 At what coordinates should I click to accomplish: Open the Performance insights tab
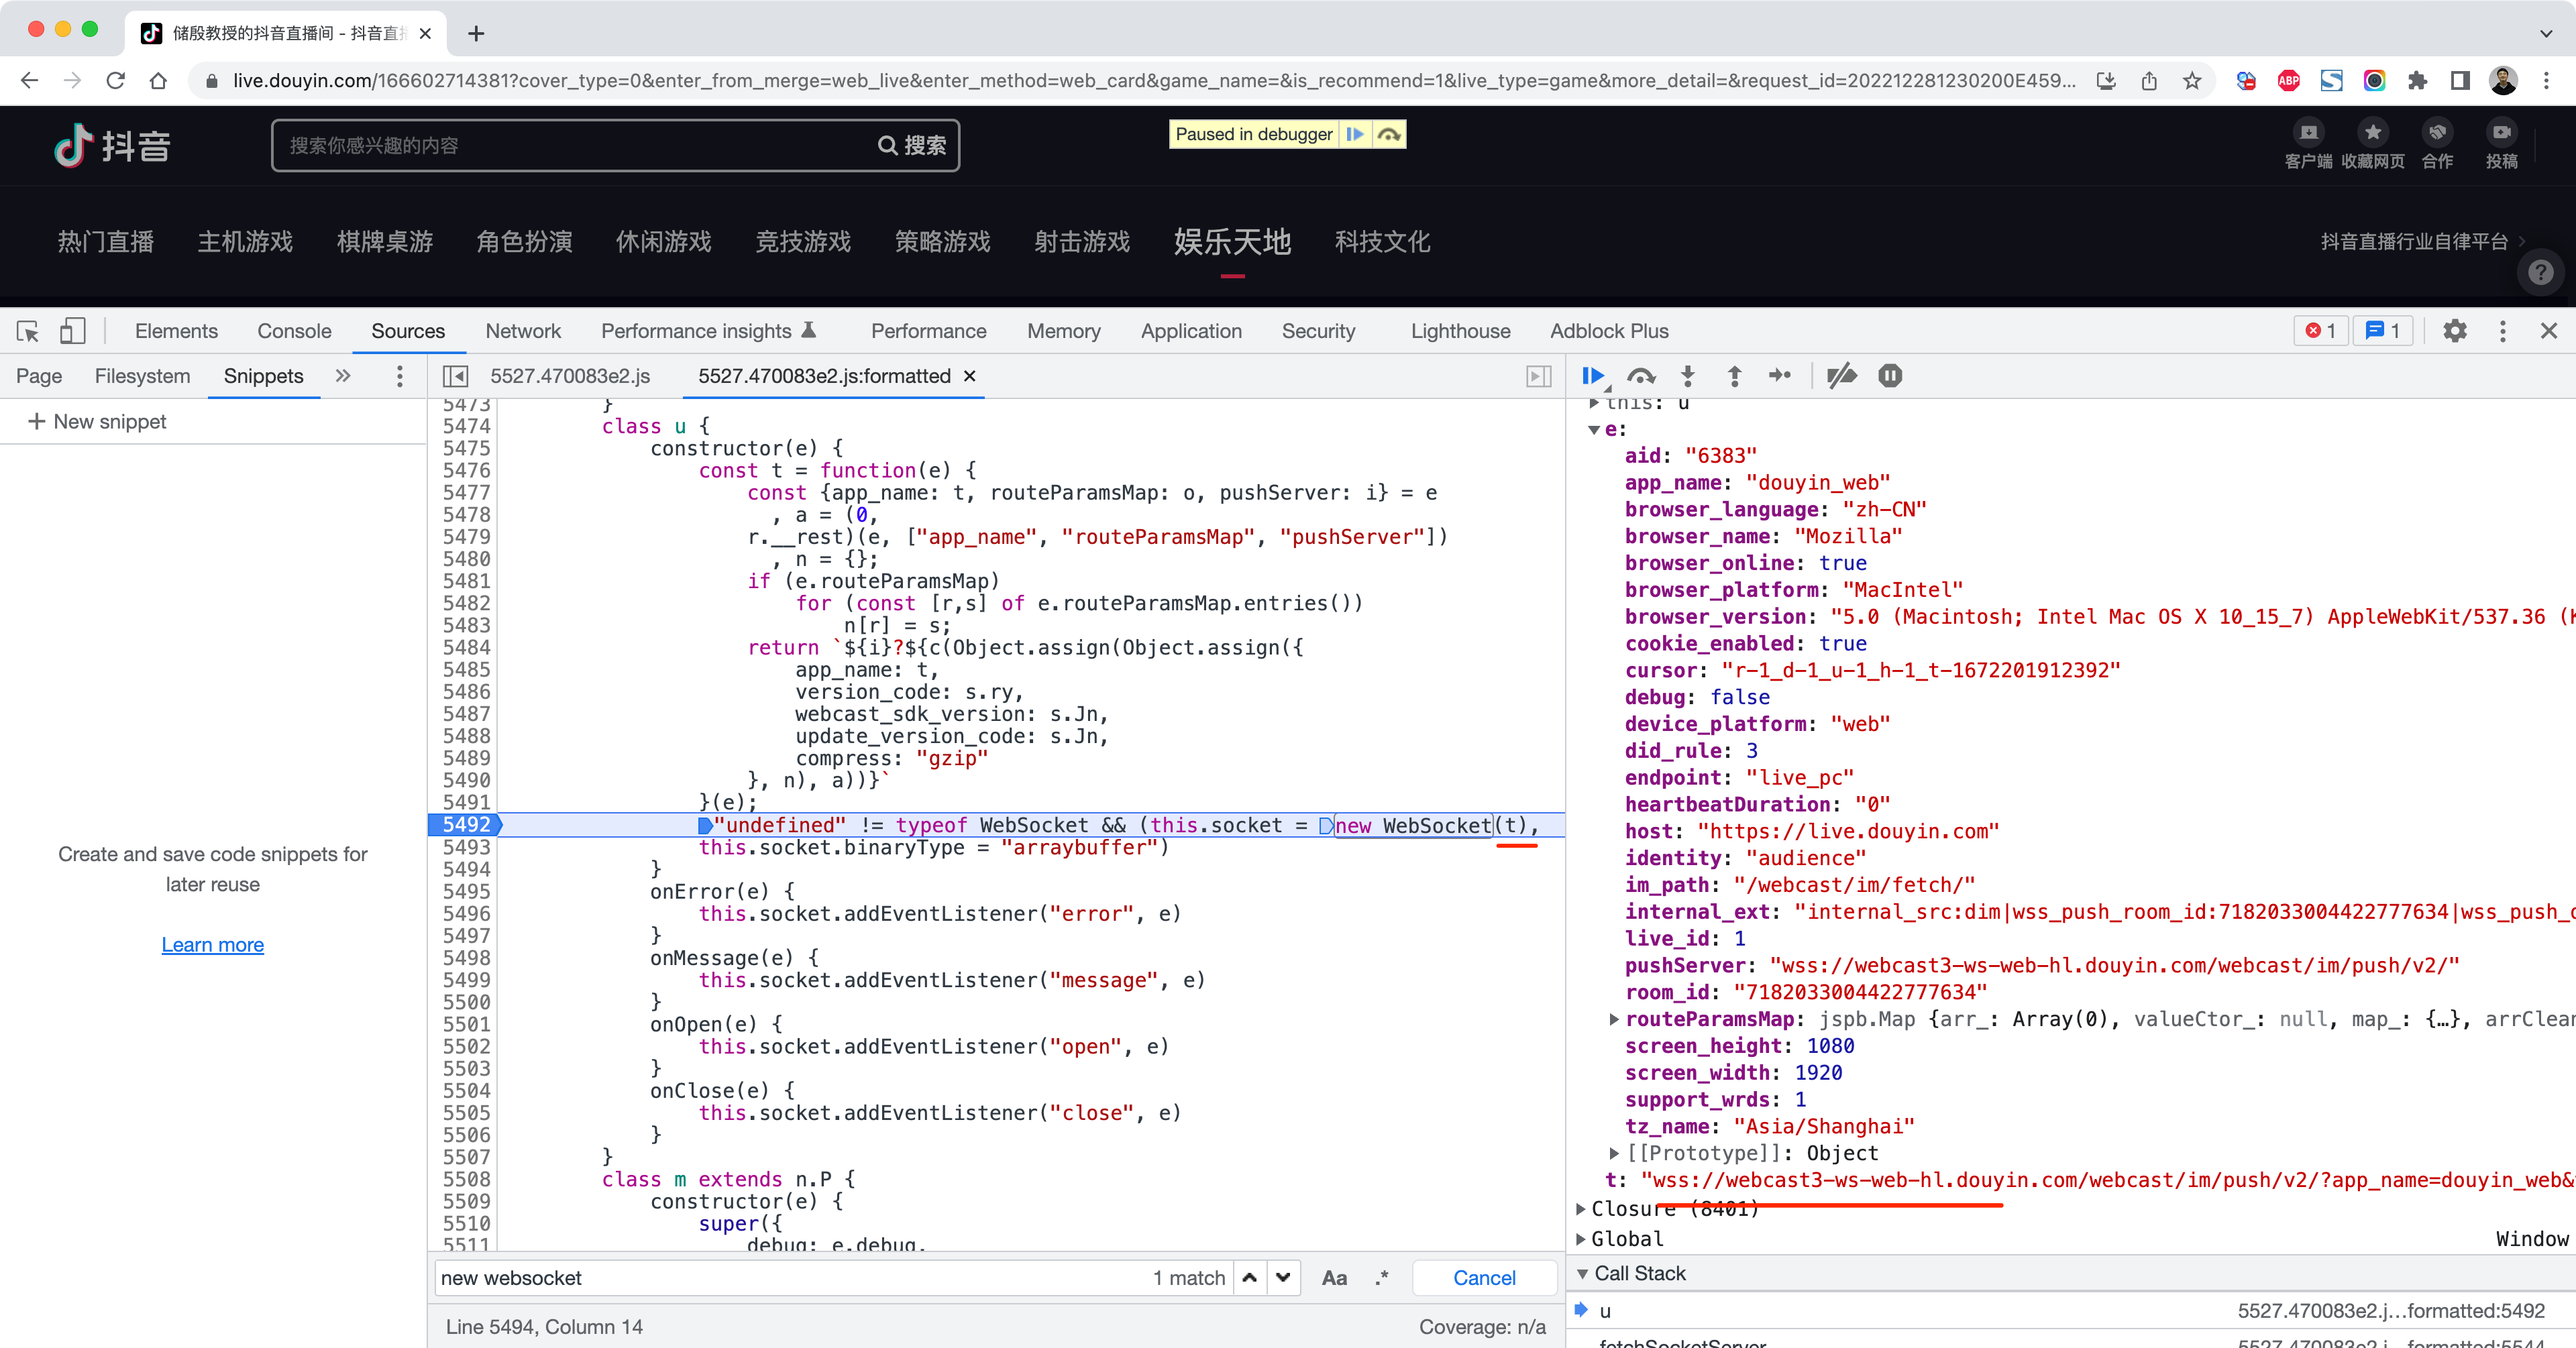[709, 331]
